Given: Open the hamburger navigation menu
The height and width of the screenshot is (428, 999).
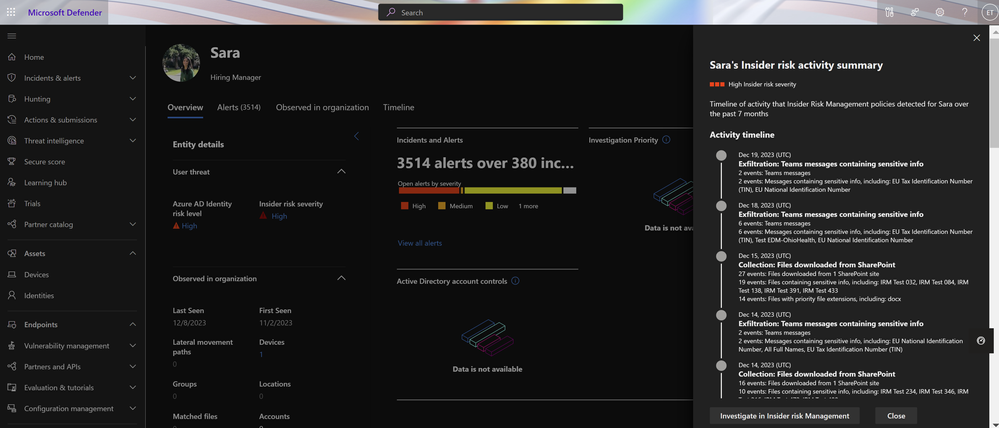Looking at the screenshot, I should [11, 36].
